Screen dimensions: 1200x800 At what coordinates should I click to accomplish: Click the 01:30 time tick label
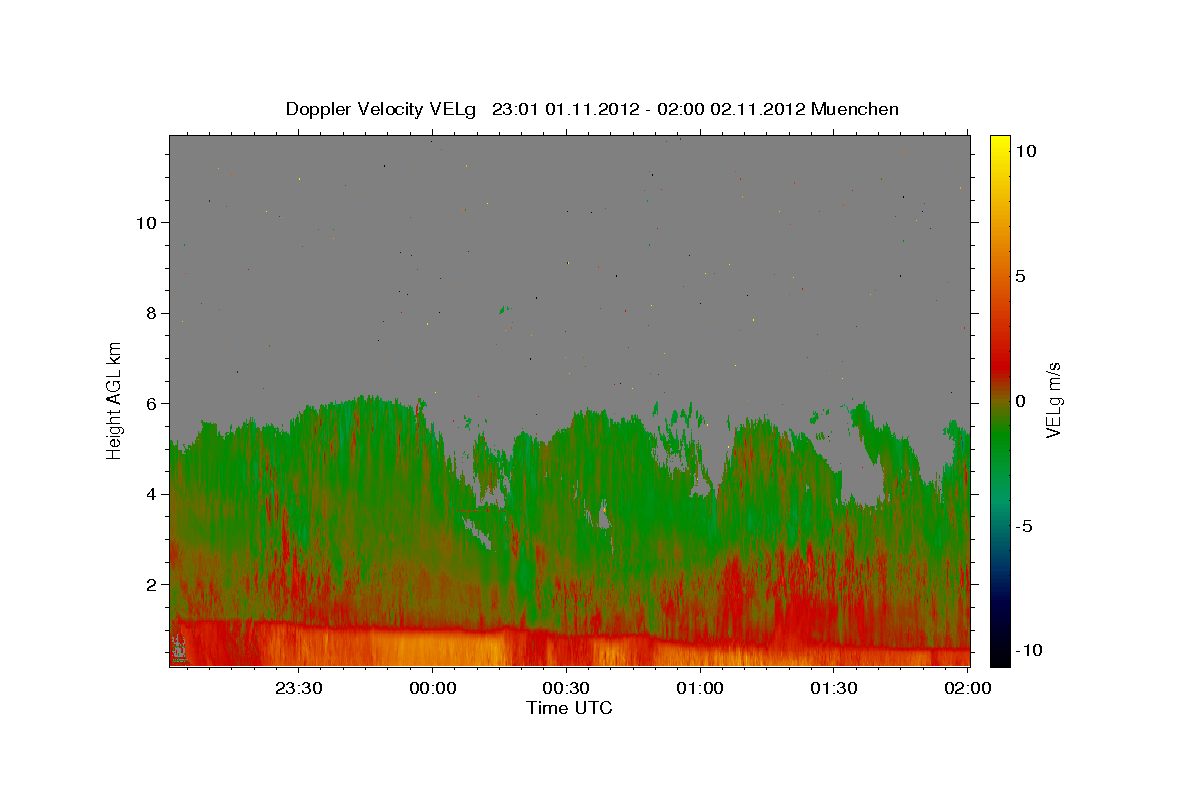(x=834, y=688)
